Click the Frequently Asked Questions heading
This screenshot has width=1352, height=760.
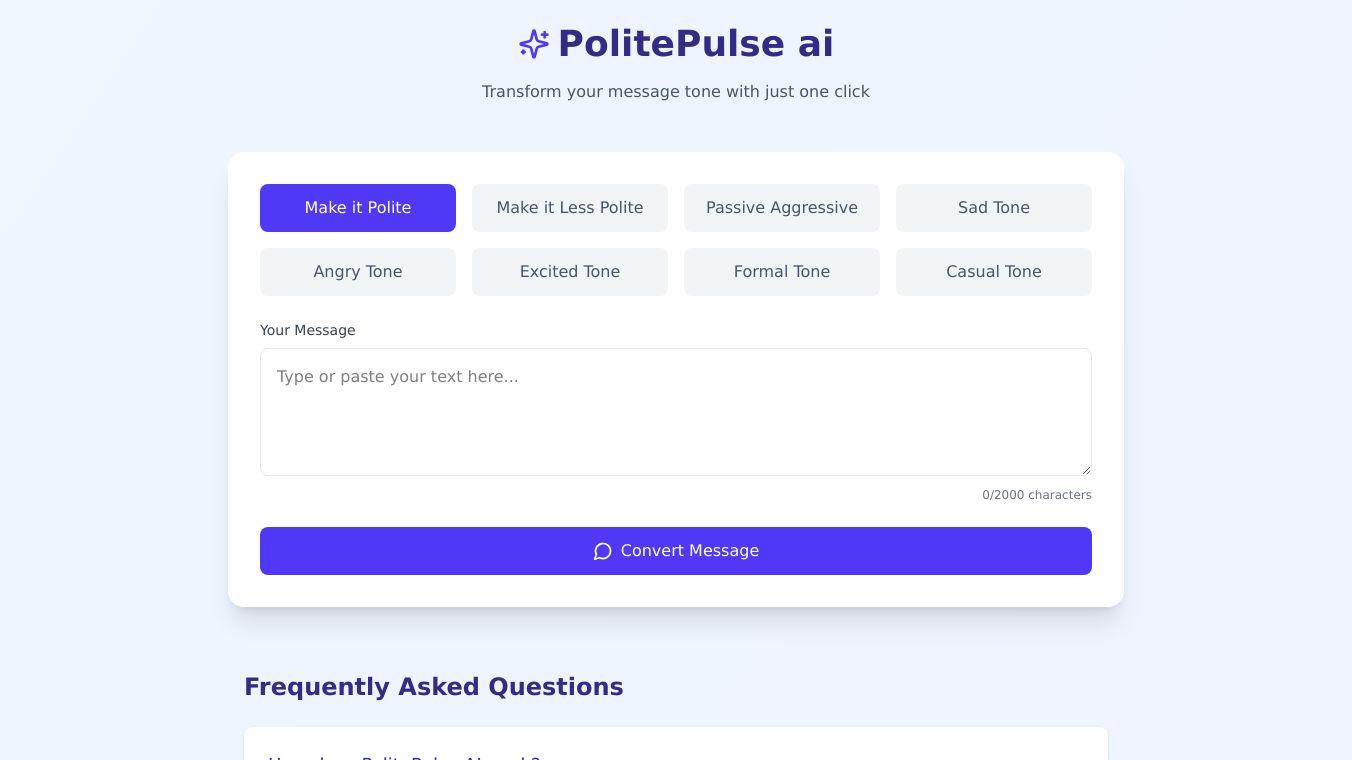point(433,687)
